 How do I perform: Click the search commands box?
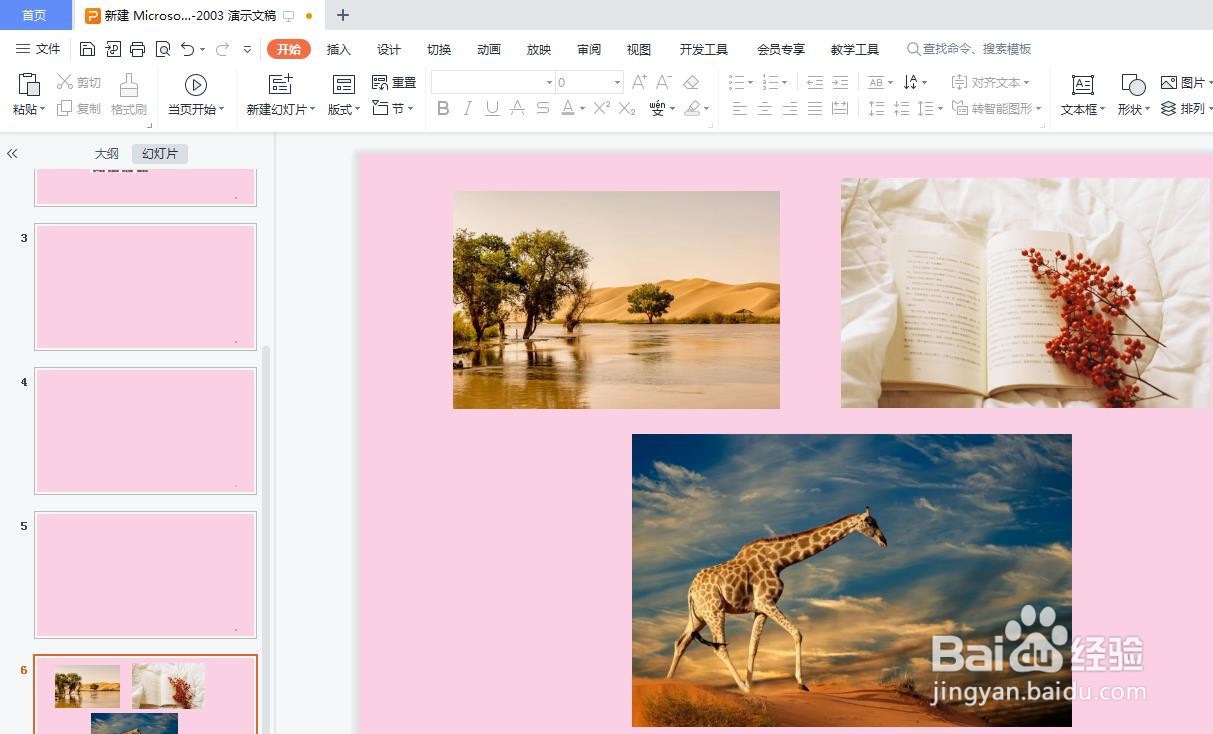click(x=969, y=49)
